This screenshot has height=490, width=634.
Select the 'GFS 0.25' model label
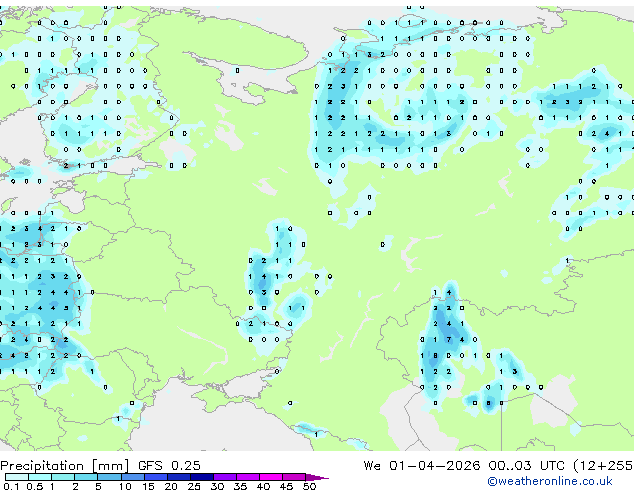tap(169, 465)
